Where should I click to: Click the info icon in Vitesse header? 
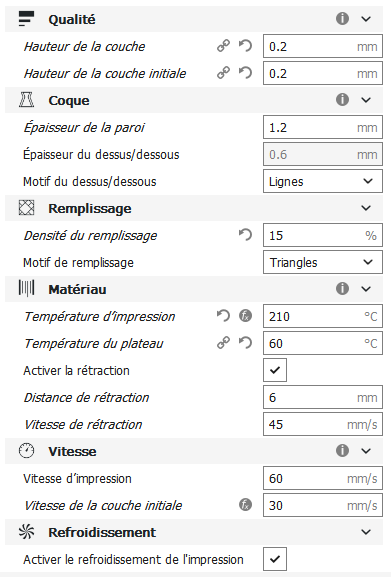pyautogui.click(x=342, y=450)
